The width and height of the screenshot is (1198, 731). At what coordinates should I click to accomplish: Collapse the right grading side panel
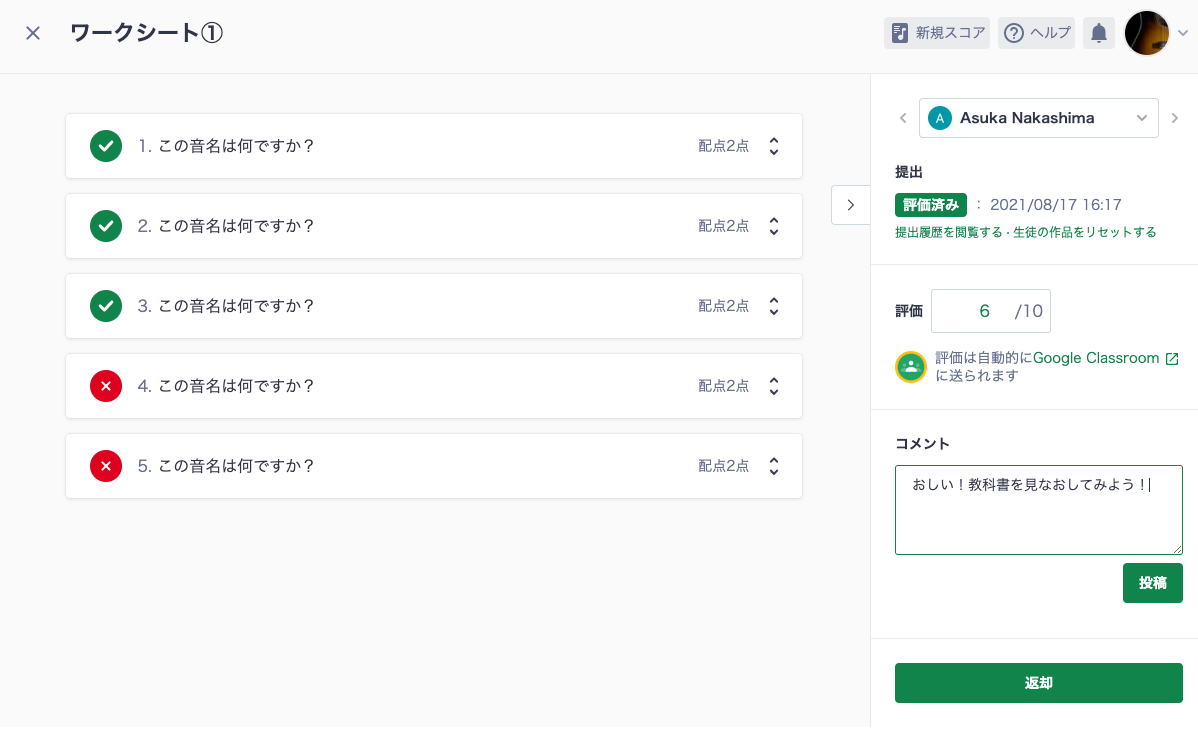click(x=850, y=205)
